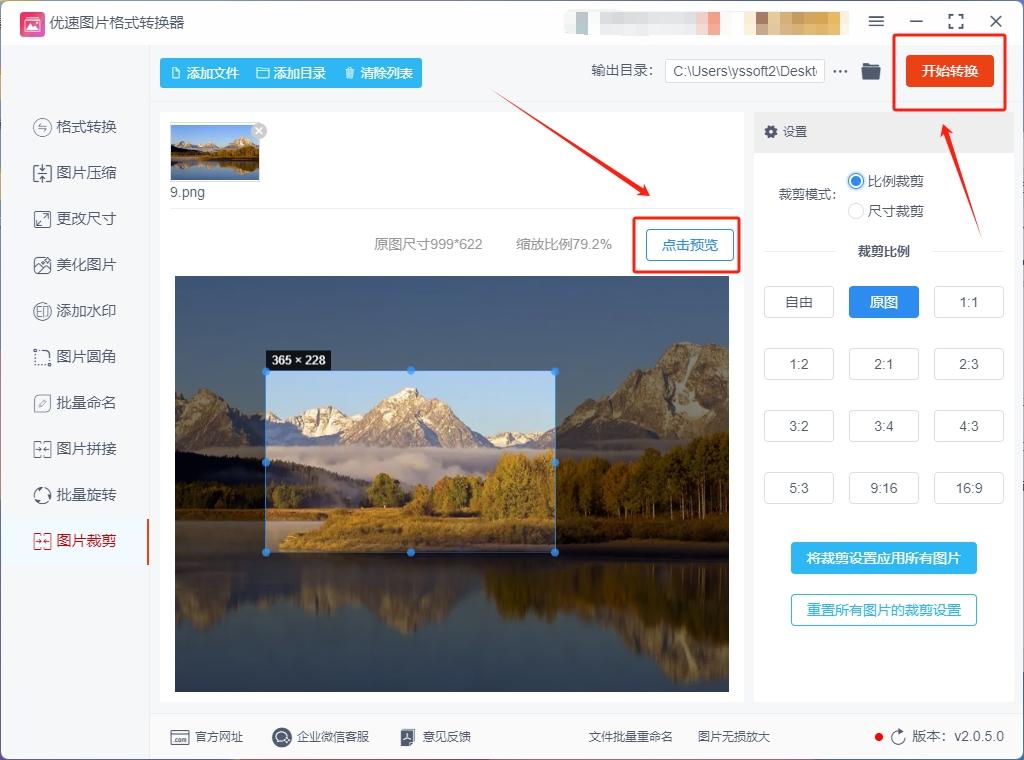The height and width of the screenshot is (760, 1024).
Task: Remove 9.png using its X icon
Action: tap(259, 131)
